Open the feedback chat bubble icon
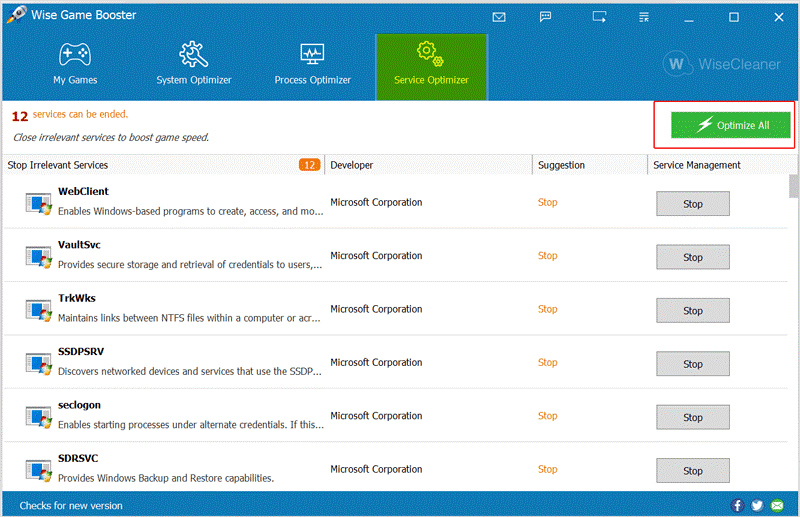Image resolution: width=800 pixels, height=517 pixels. click(545, 17)
